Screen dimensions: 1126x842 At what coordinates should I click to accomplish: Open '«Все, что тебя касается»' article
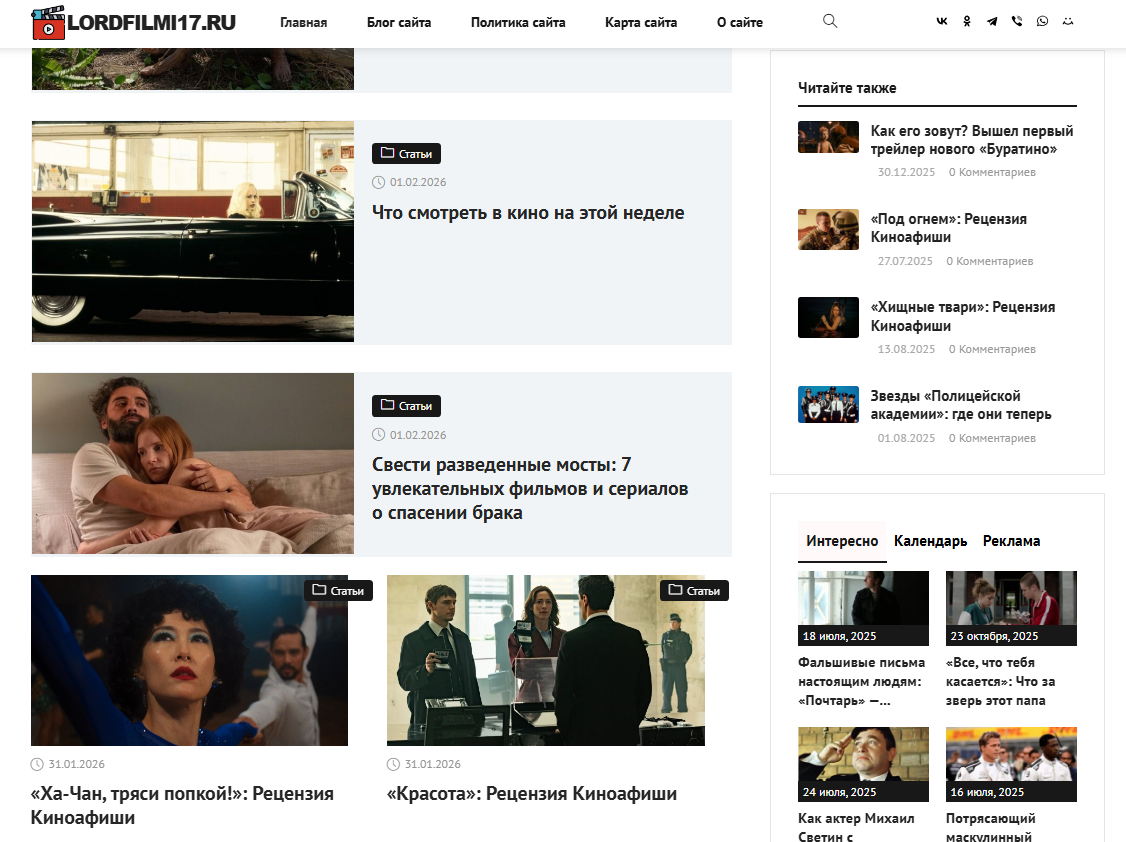[x=1000, y=681]
